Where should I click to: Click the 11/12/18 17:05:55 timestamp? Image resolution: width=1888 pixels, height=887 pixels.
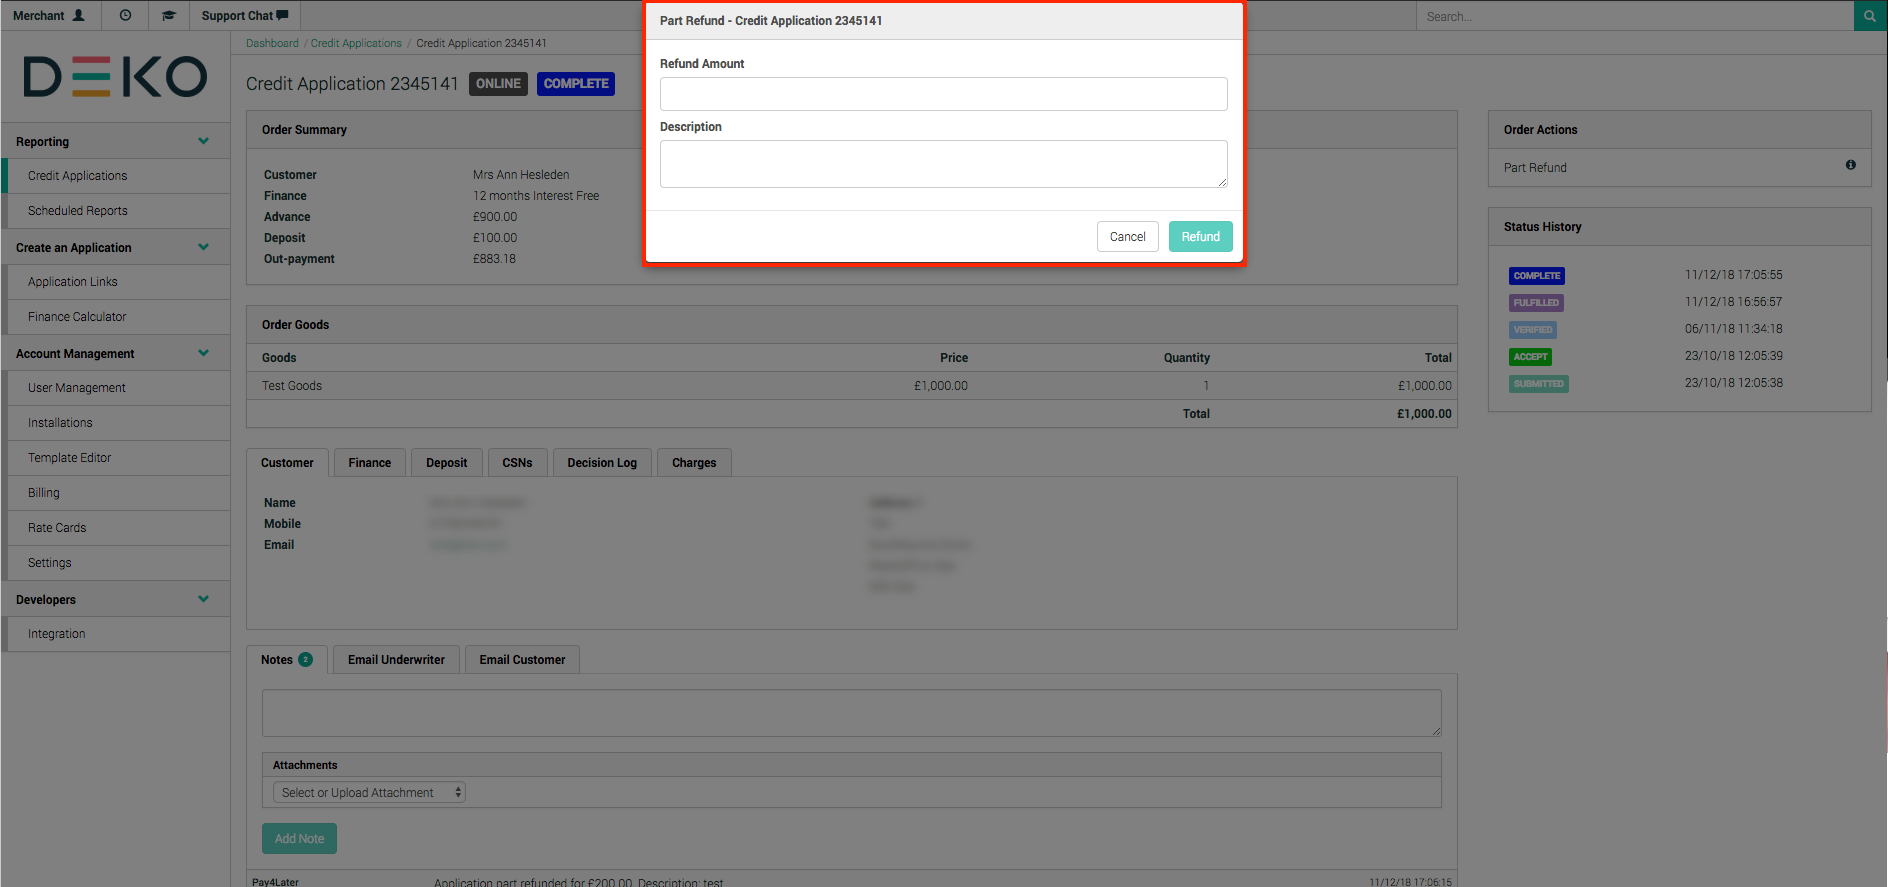pyautogui.click(x=1733, y=275)
